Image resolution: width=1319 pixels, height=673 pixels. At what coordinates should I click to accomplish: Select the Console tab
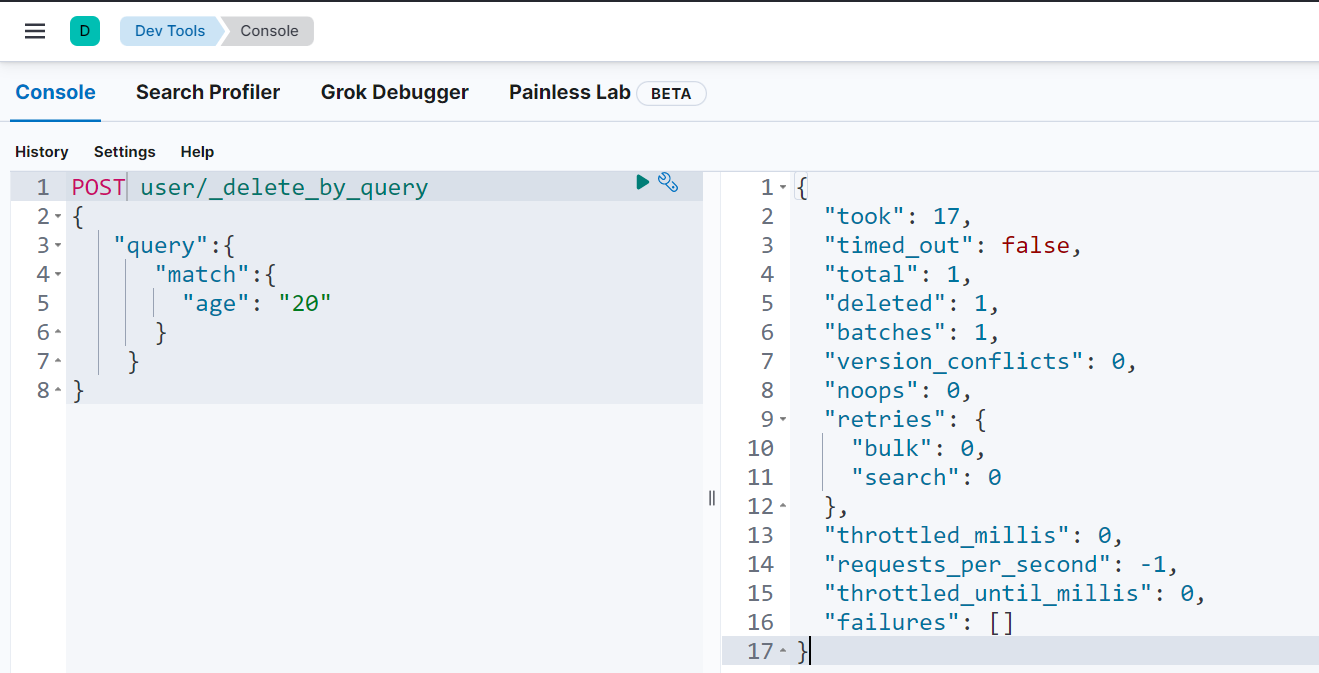point(56,93)
